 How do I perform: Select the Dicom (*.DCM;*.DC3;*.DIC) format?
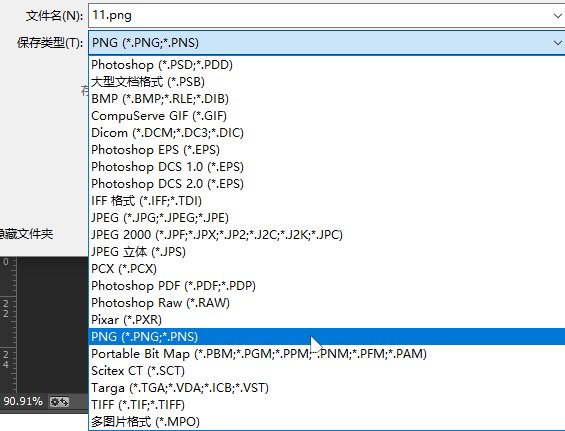tap(326, 133)
